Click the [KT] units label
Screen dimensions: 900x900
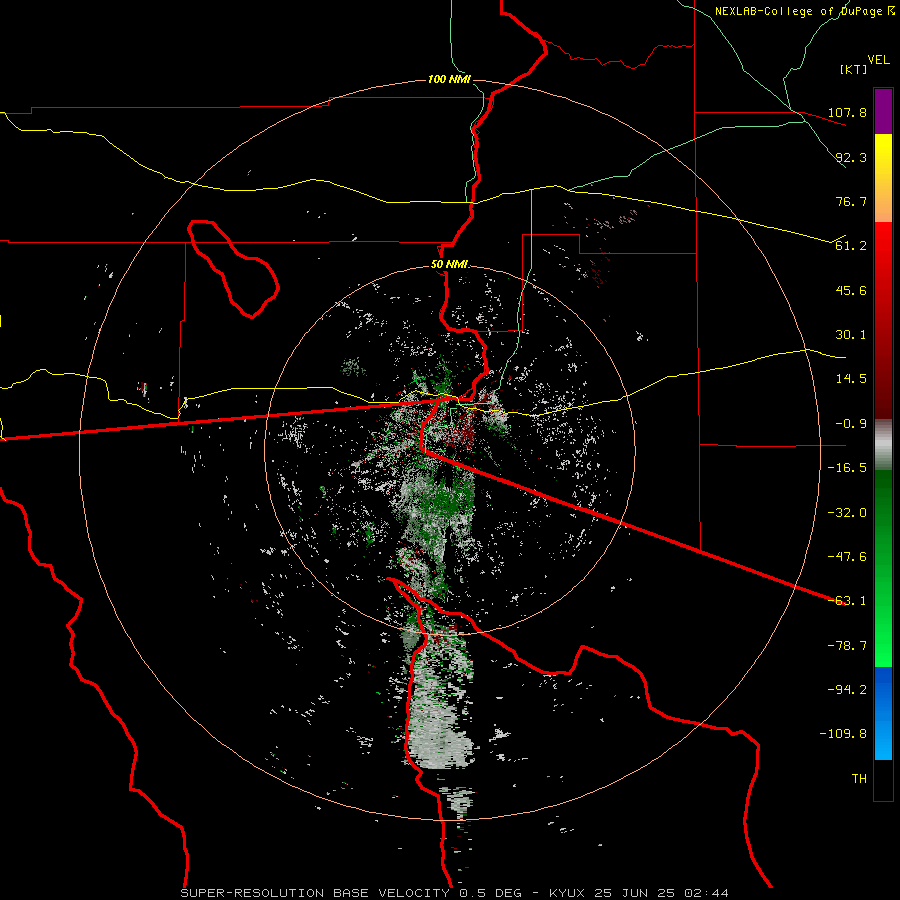coord(854,69)
